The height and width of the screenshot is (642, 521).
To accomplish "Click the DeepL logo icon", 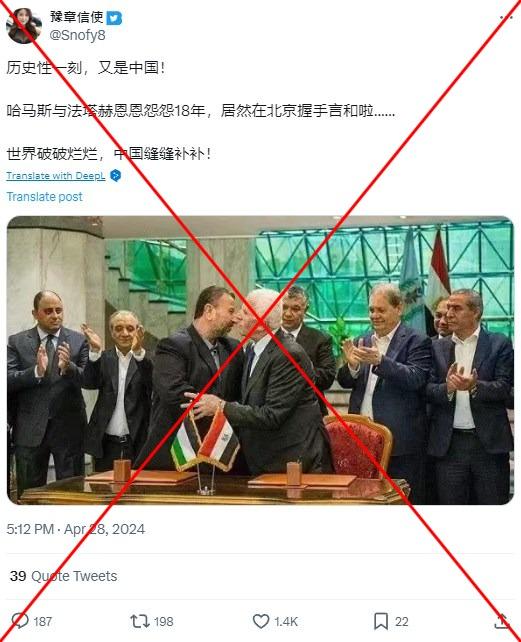I will (x=116, y=176).
